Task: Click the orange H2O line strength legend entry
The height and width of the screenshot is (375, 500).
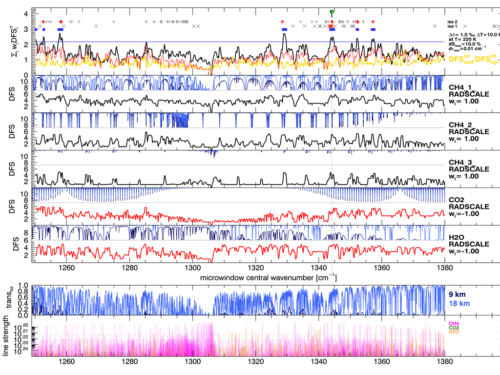Action: (x=454, y=332)
